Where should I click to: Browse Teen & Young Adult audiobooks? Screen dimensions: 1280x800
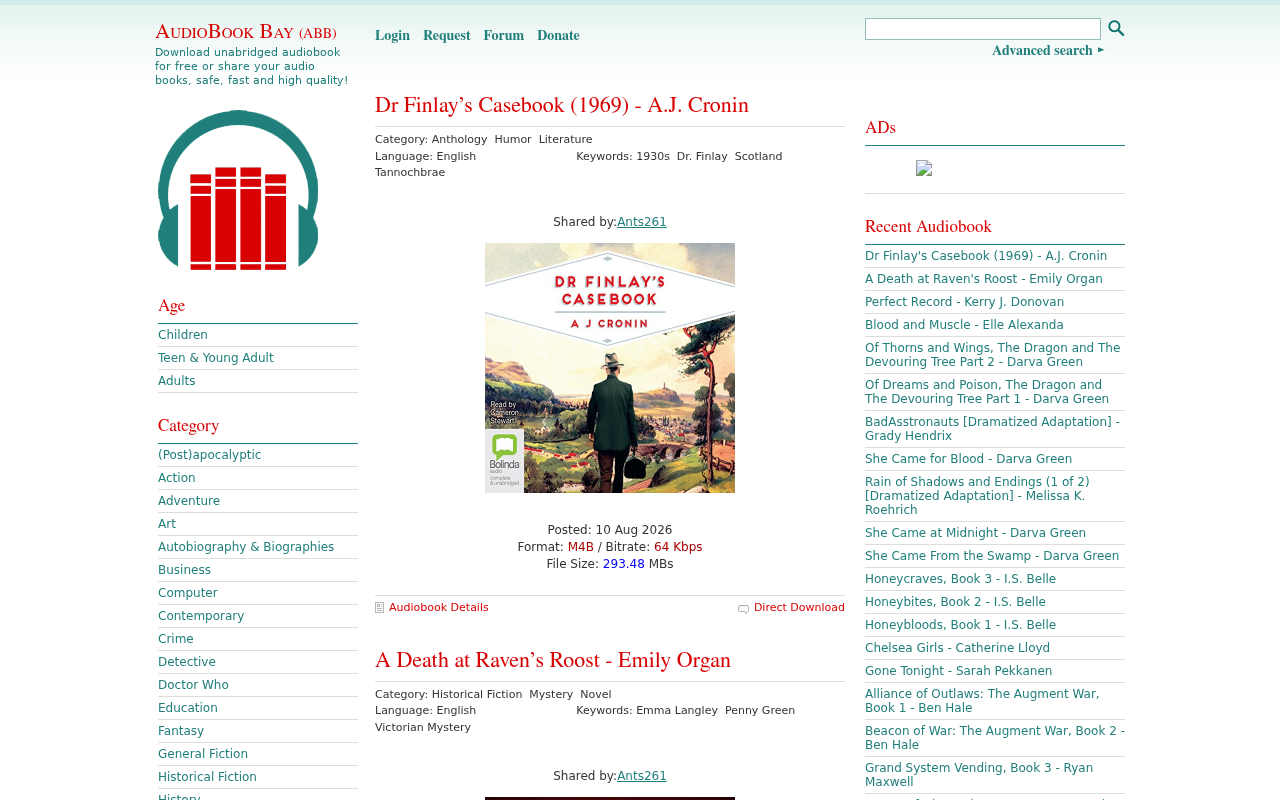click(216, 358)
